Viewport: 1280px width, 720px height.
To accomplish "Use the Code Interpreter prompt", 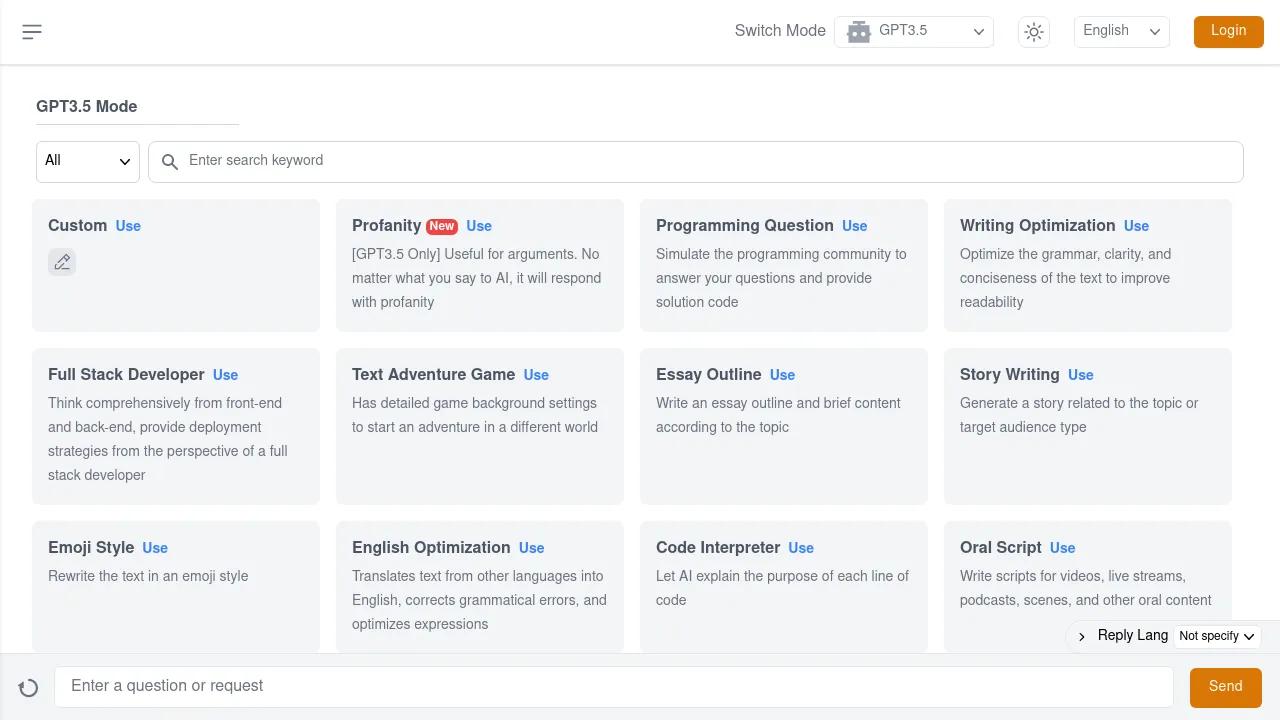I will coord(801,548).
